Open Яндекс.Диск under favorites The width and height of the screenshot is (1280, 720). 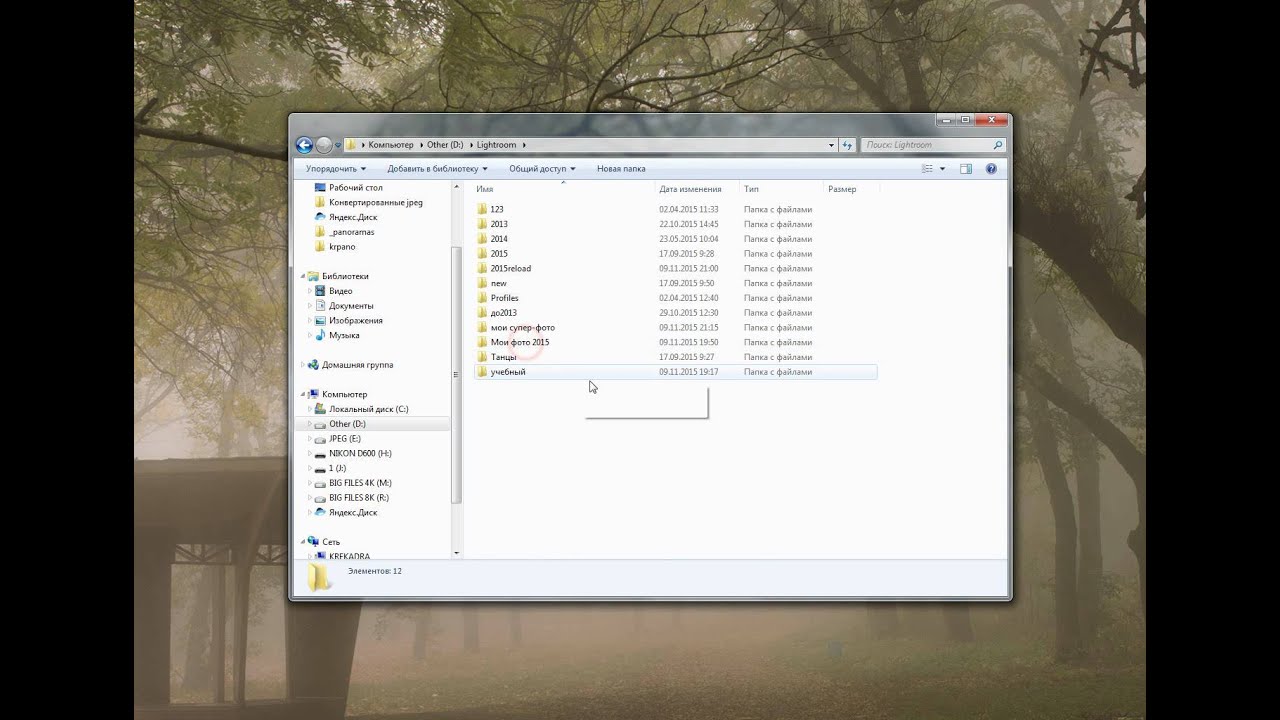point(352,217)
